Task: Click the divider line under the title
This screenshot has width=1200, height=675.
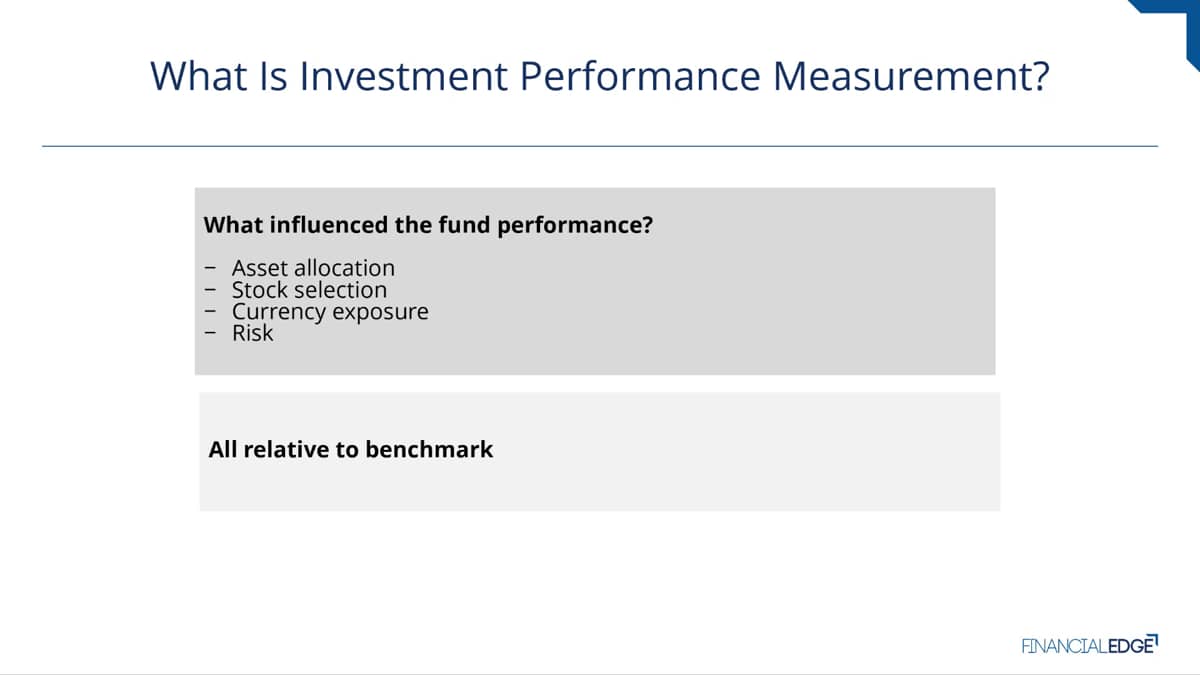Action: coord(600,146)
